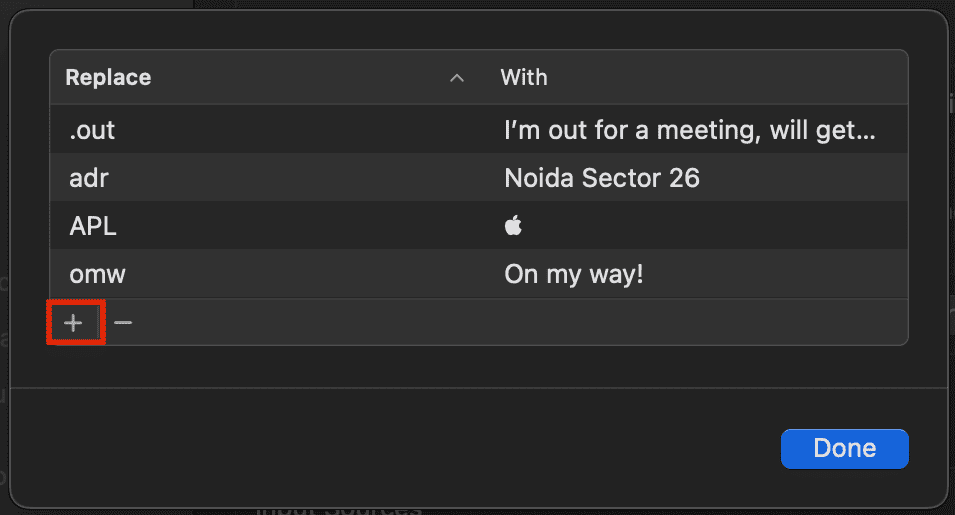Click the With column header
Screen dimensions: 955x515
click(524, 78)
